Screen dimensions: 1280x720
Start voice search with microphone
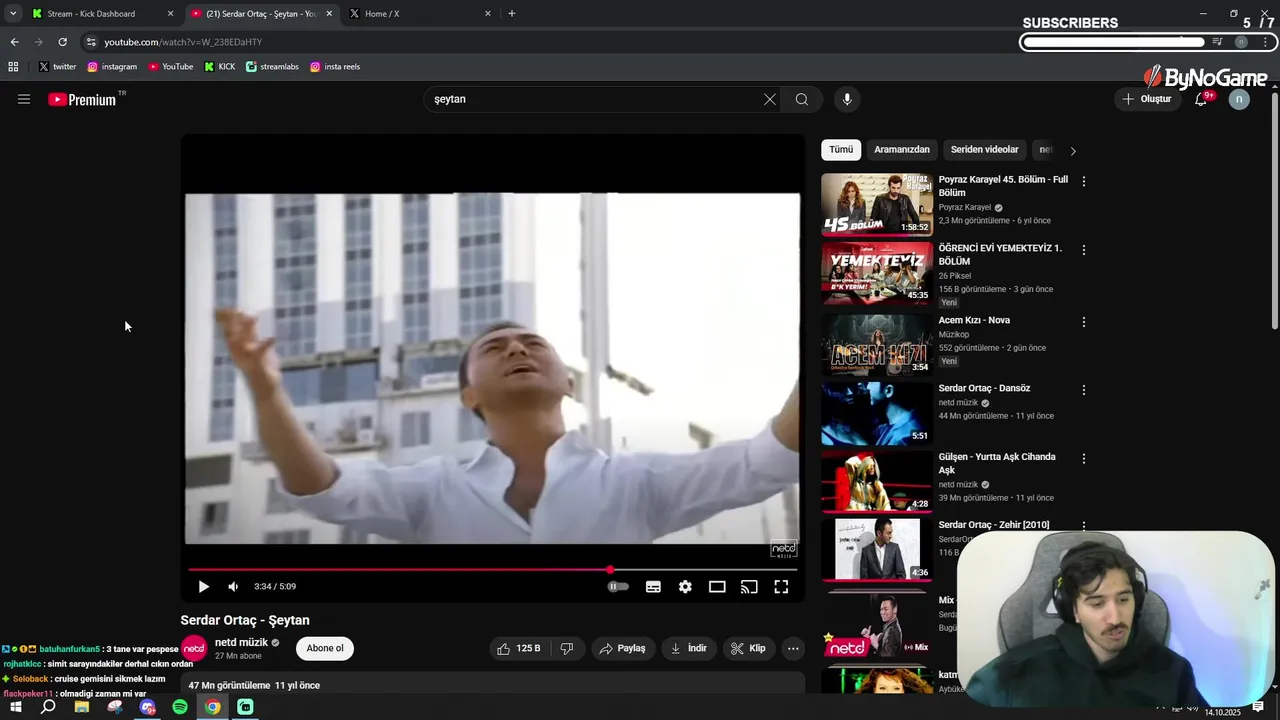point(847,99)
